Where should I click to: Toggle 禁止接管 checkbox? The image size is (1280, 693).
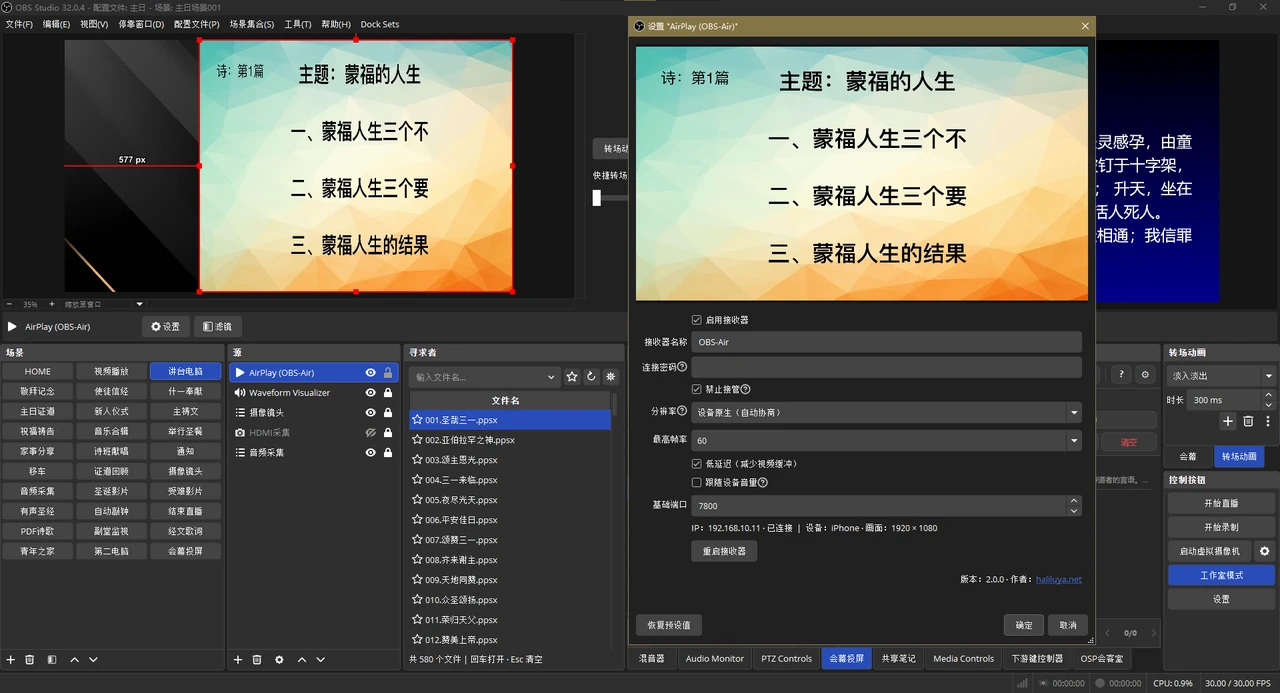point(696,389)
